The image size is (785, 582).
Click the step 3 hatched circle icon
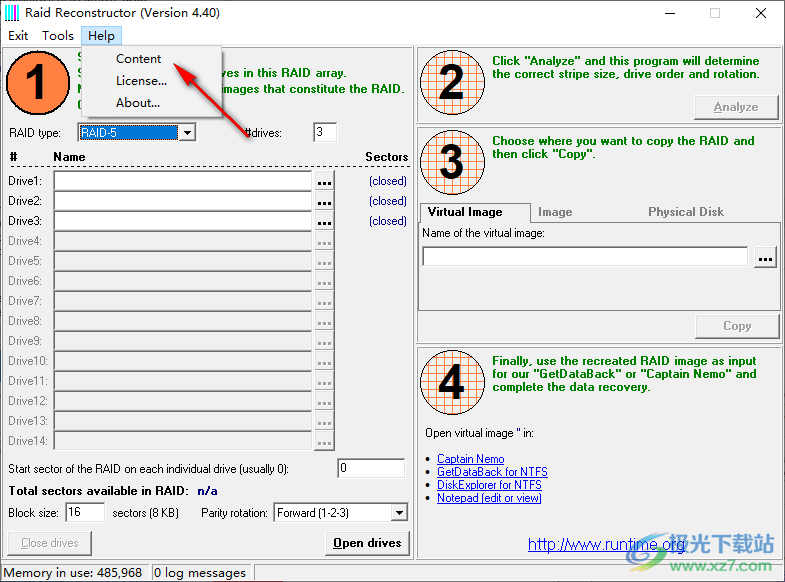coord(452,162)
